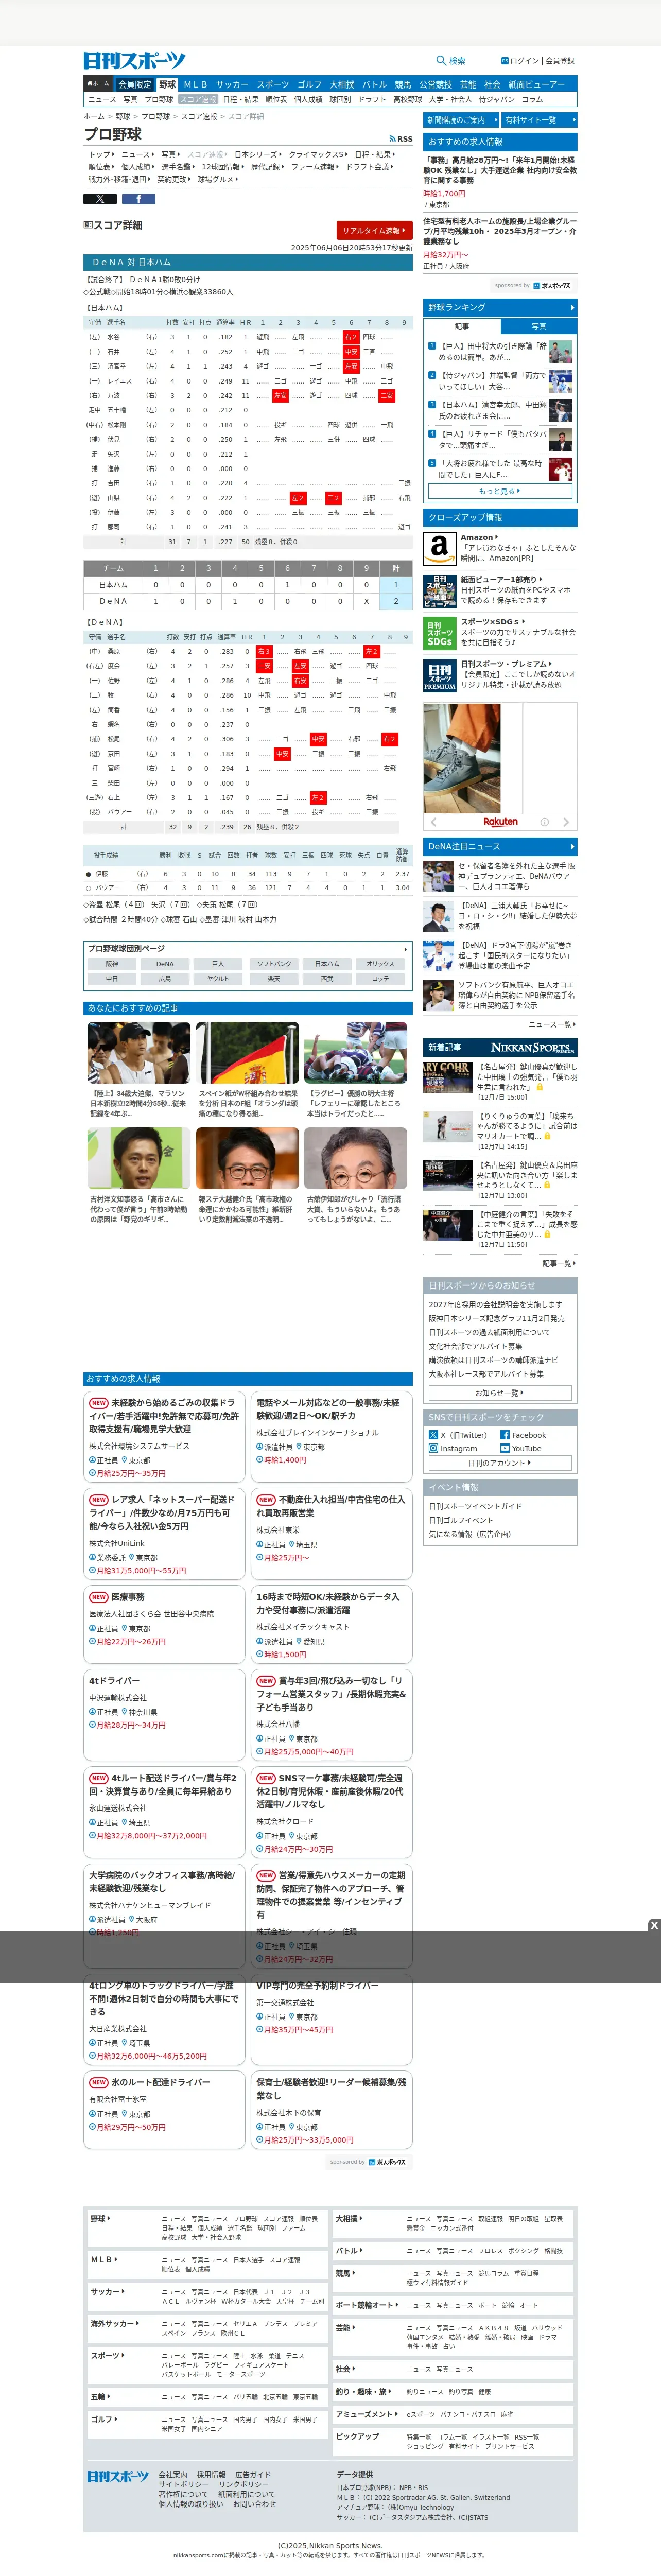This screenshot has height=2576, width=661.
Task: Select the MLB navigation tab
Action: coord(195,85)
